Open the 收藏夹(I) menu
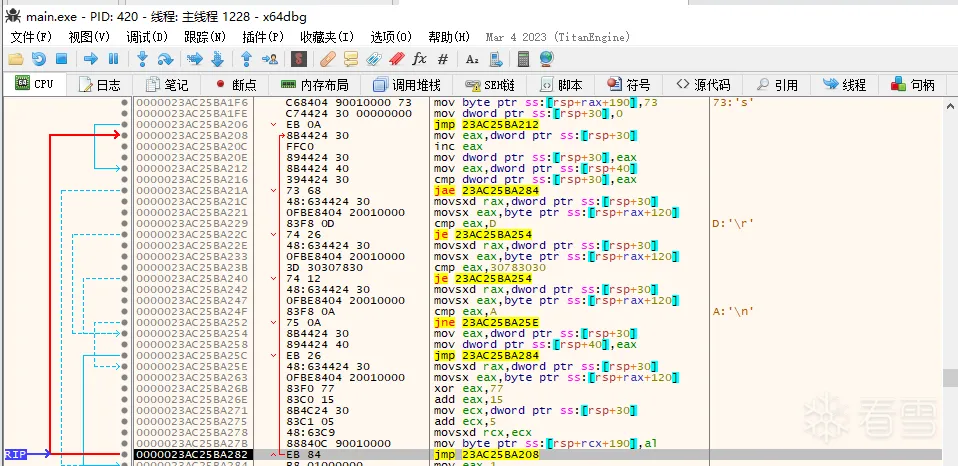This screenshot has width=958, height=466. pyautogui.click(x=327, y=37)
